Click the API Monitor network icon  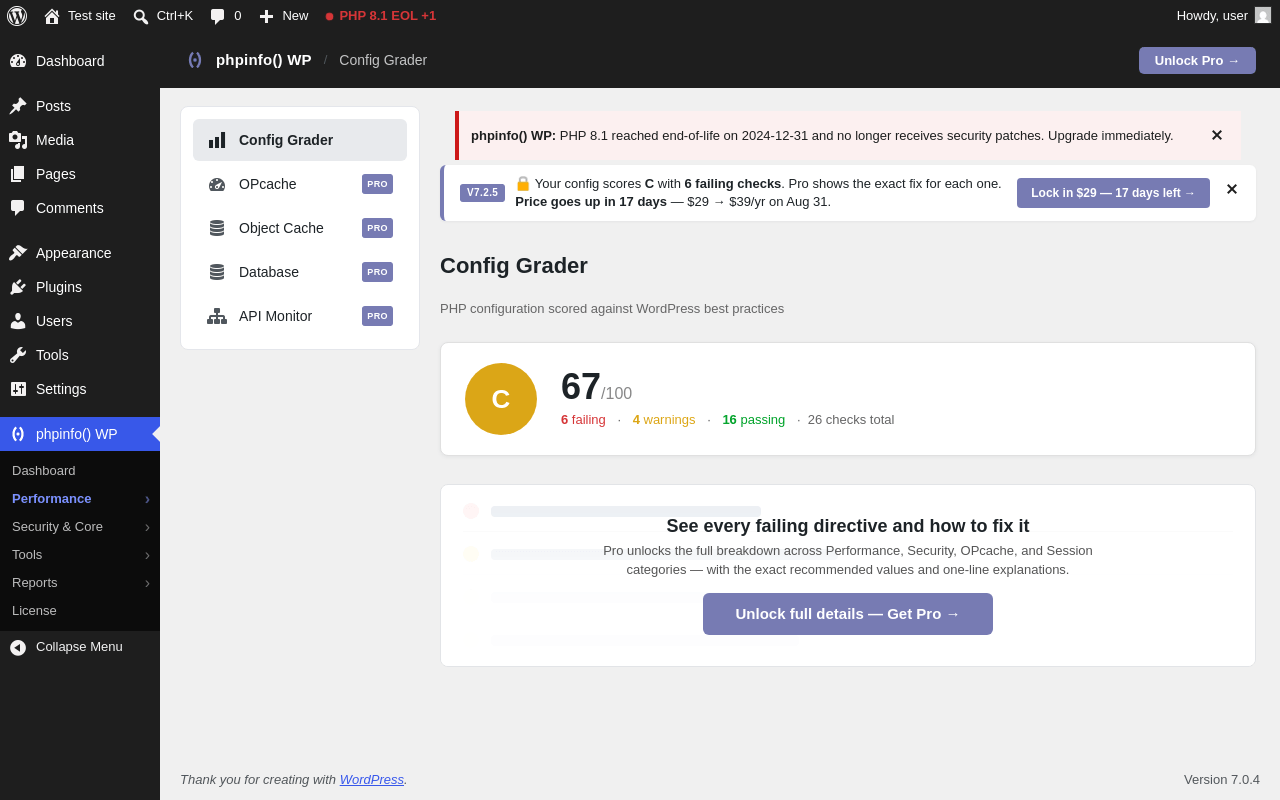[217, 316]
